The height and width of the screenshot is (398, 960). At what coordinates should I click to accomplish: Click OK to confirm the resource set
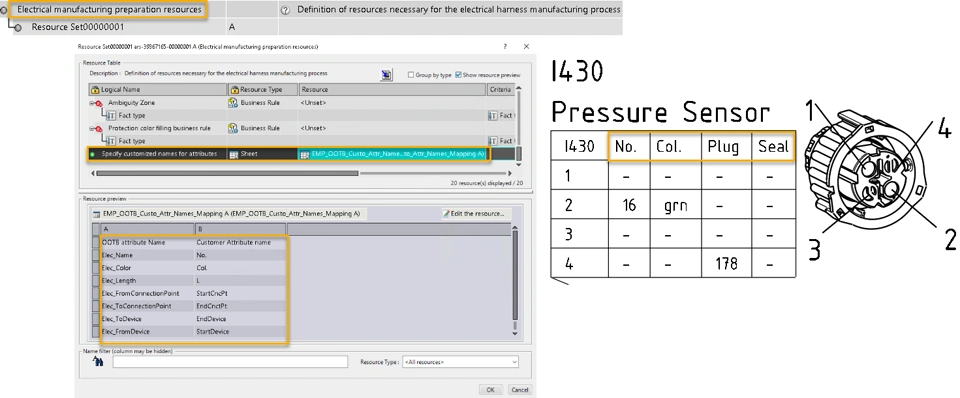pyautogui.click(x=490, y=389)
